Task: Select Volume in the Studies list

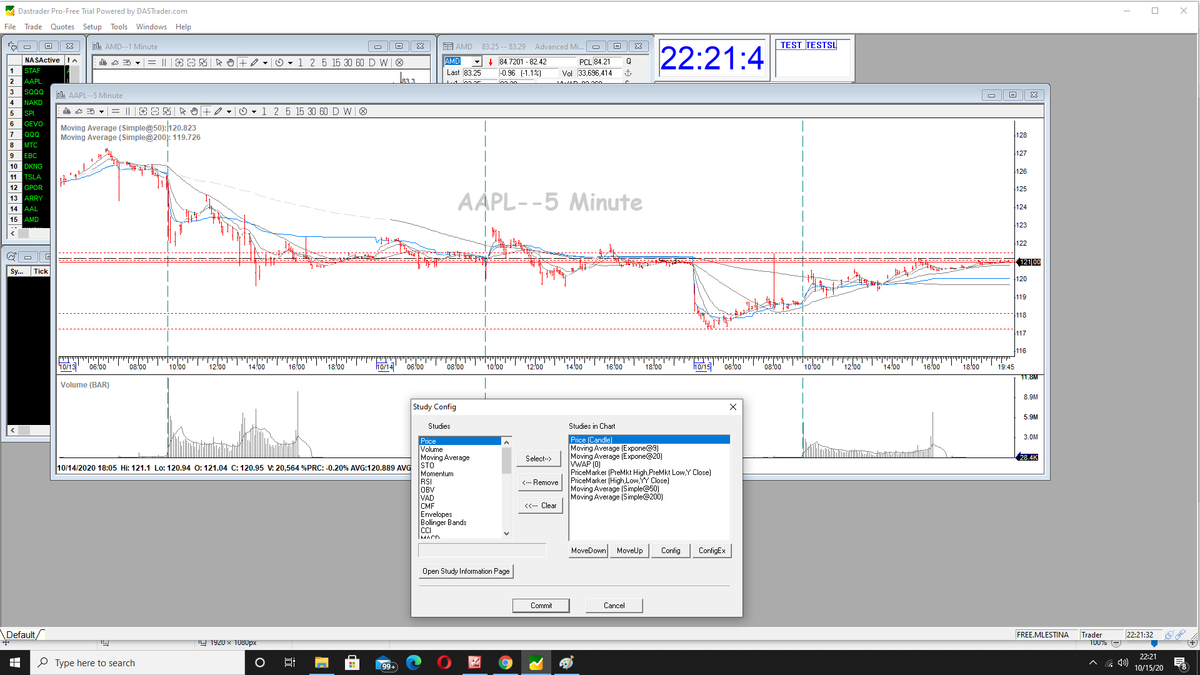Action: (432, 449)
